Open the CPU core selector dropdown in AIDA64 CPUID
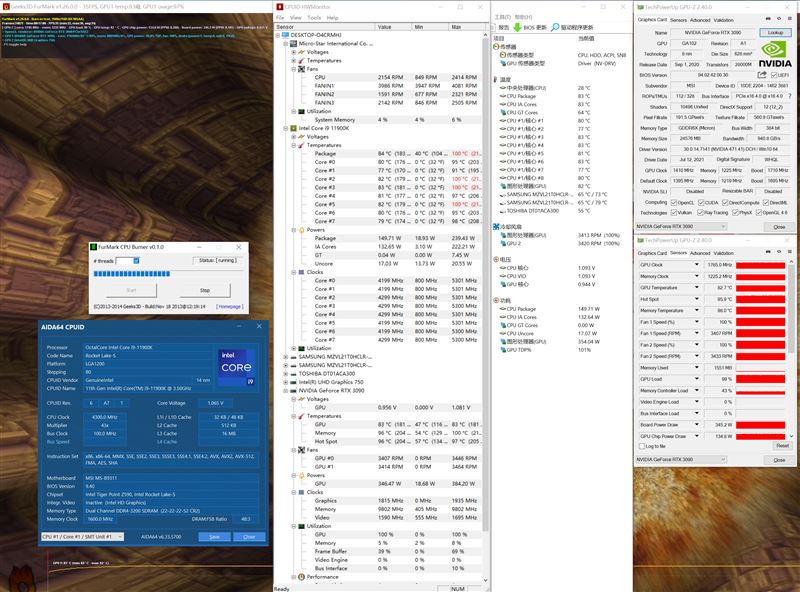Viewport: 800px width, 592px height. (82, 536)
